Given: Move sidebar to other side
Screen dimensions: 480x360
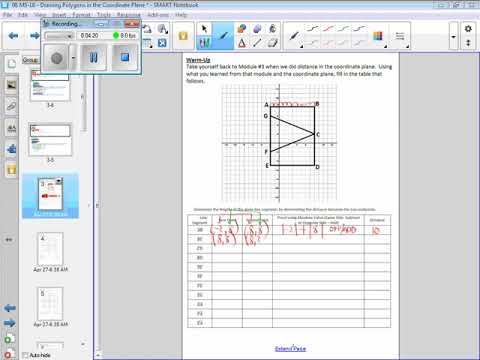Looking at the screenshot, I should coord(9,239).
